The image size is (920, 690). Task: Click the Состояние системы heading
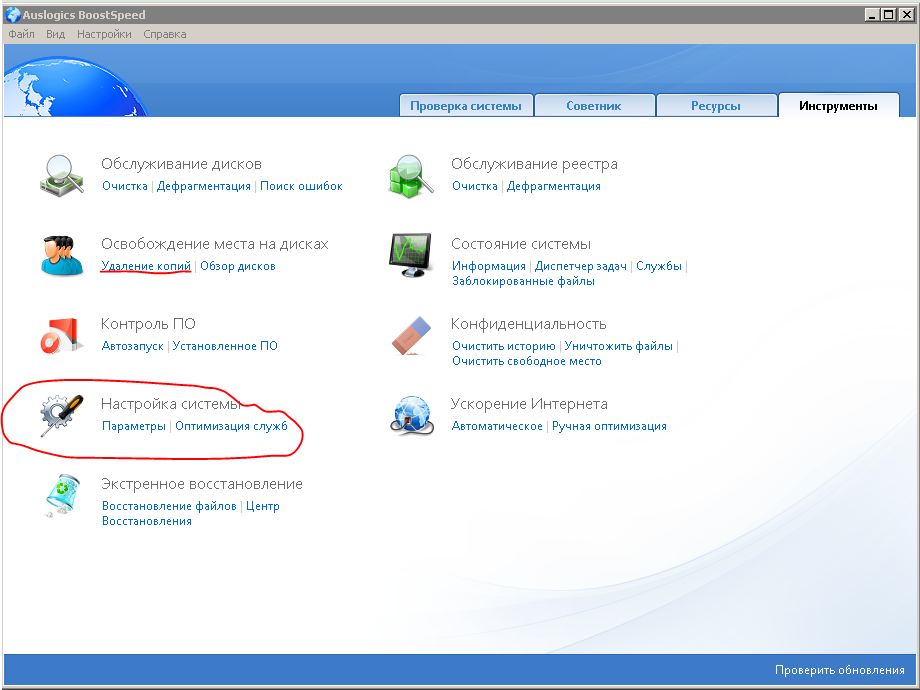coord(520,244)
